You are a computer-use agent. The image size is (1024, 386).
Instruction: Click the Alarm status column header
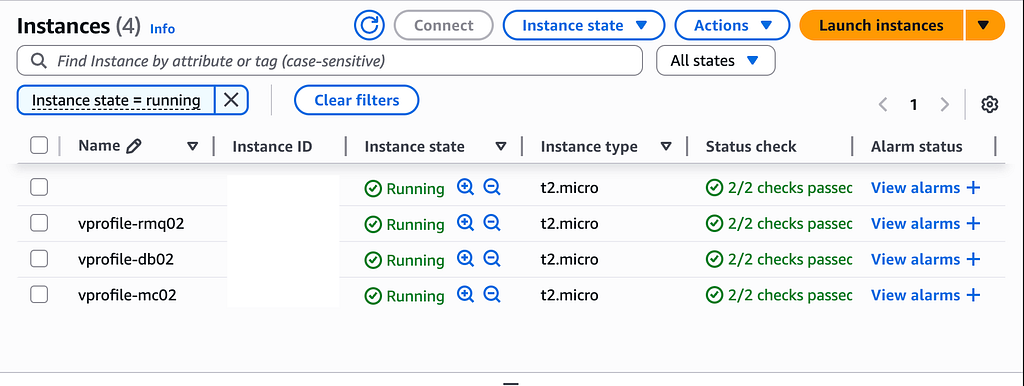pyautogui.click(x=916, y=147)
